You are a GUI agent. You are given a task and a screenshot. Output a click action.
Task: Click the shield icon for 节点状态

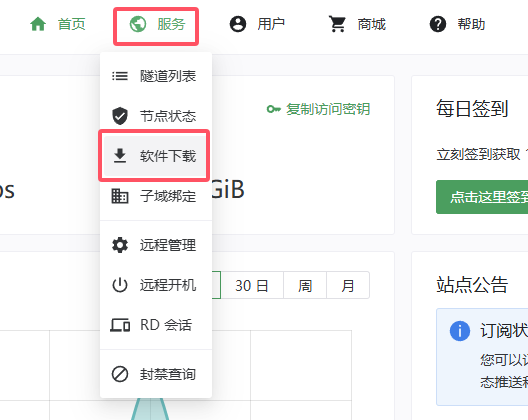coord(120,116)
